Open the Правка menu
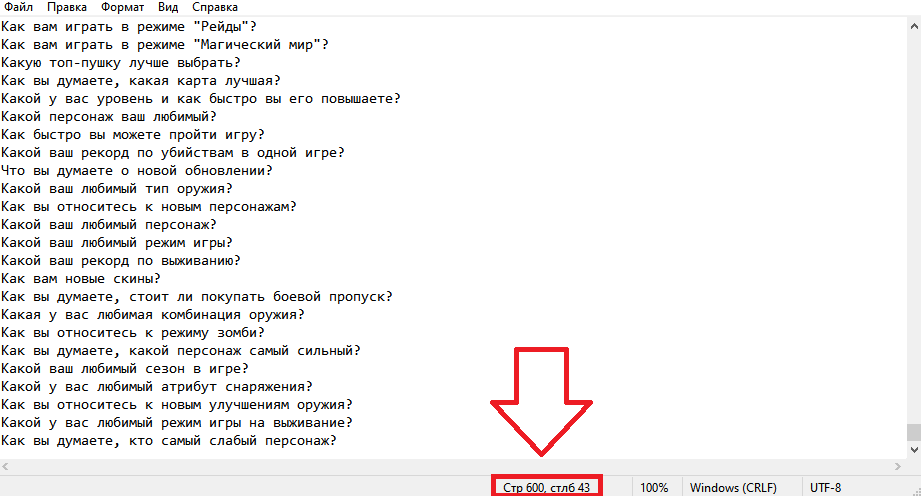921x498 pixels. coord(67,7)
